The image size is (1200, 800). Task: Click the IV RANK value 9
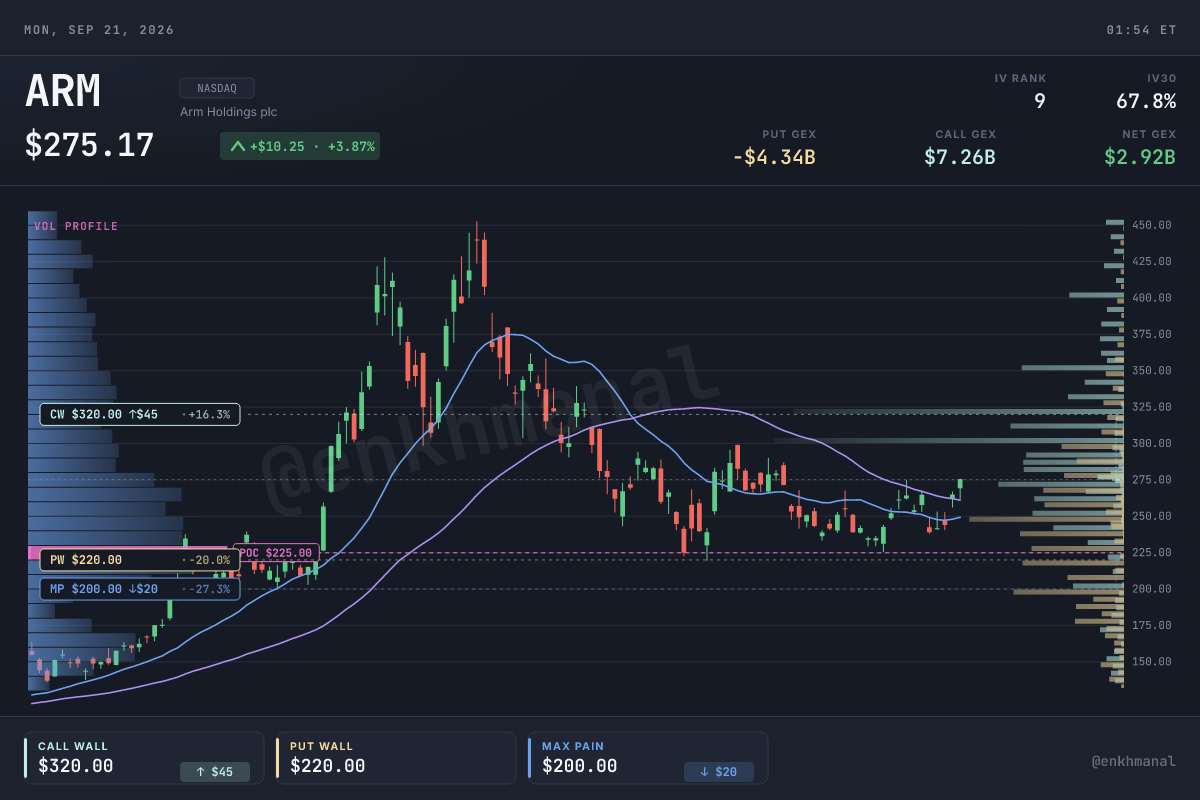1040,101
